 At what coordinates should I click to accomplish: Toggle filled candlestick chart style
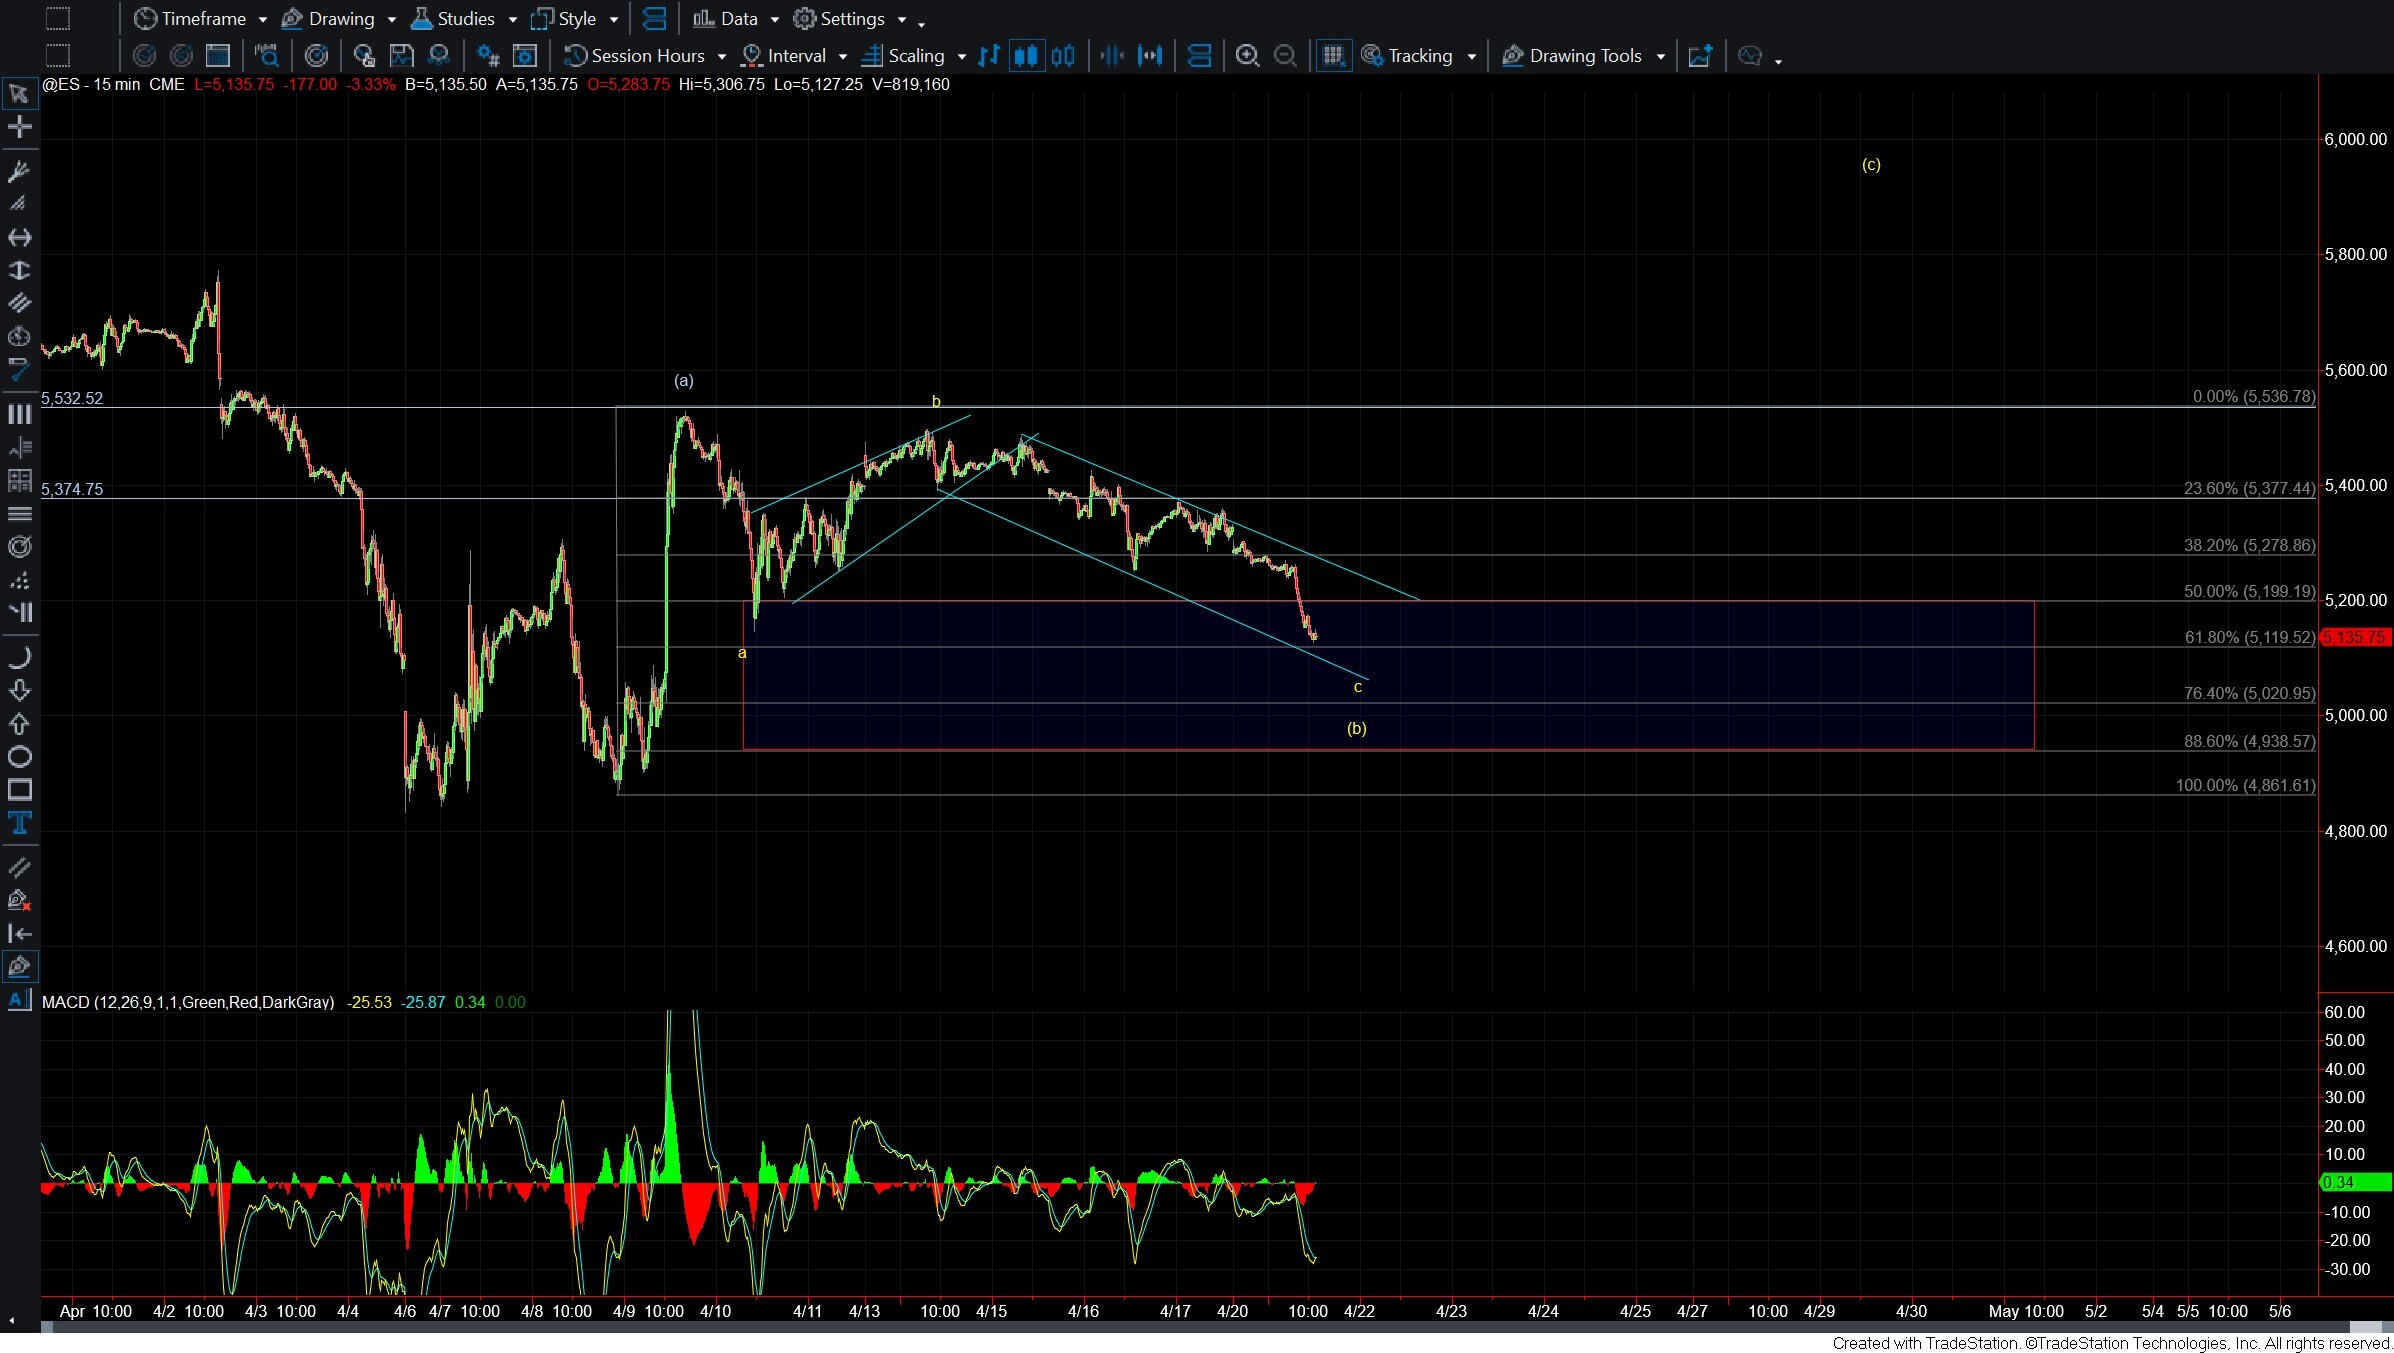point(1026,56)
